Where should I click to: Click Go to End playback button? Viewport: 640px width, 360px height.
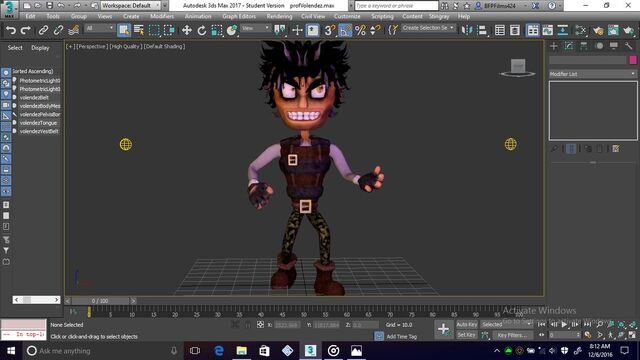587,324
